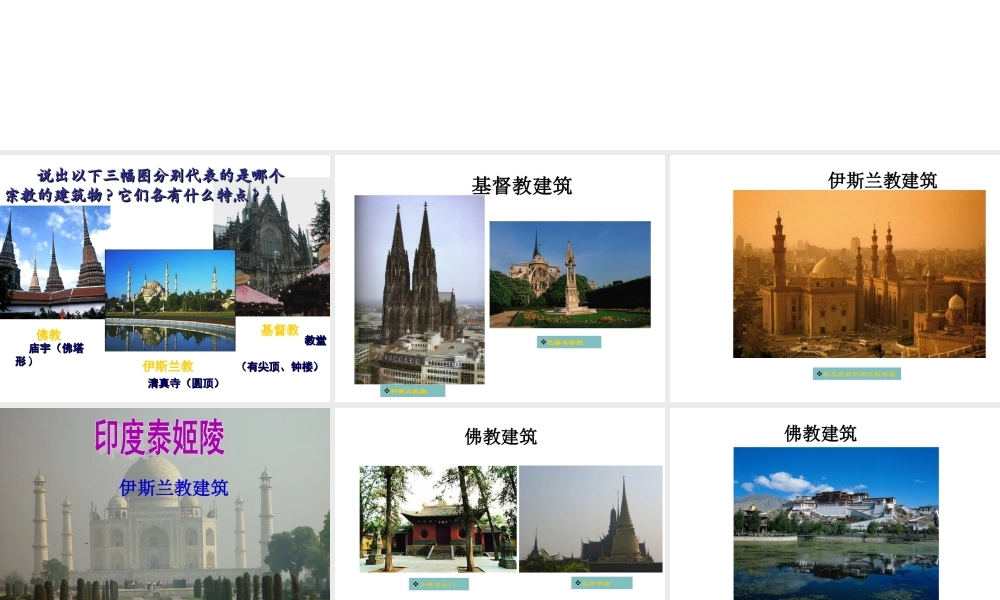The height and width of the screenshot is (600, 1000).
Task: Click the 佛教建筑 title above the Potala Palace
Action: pos(820,434)
